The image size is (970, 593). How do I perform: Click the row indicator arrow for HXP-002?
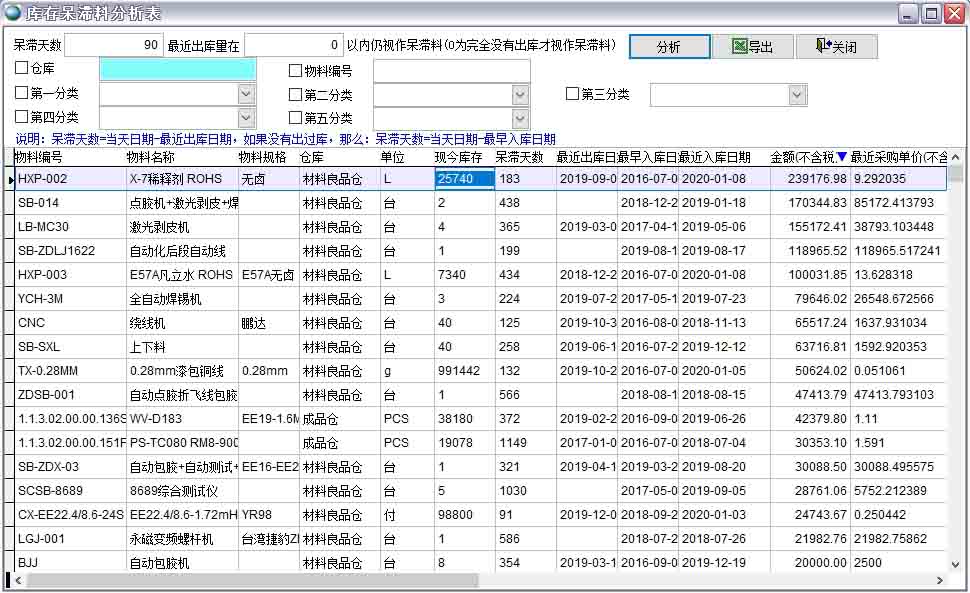point(11,179)
